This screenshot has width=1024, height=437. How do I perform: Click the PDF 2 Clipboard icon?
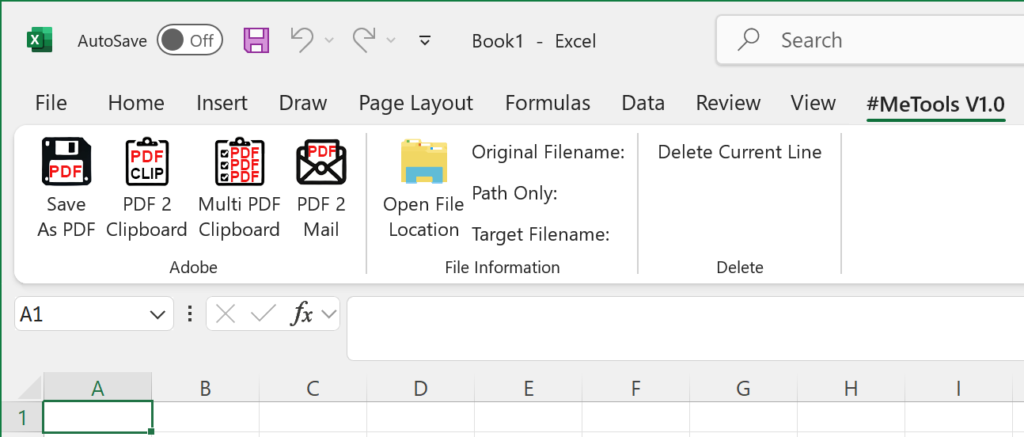(147, 163)
